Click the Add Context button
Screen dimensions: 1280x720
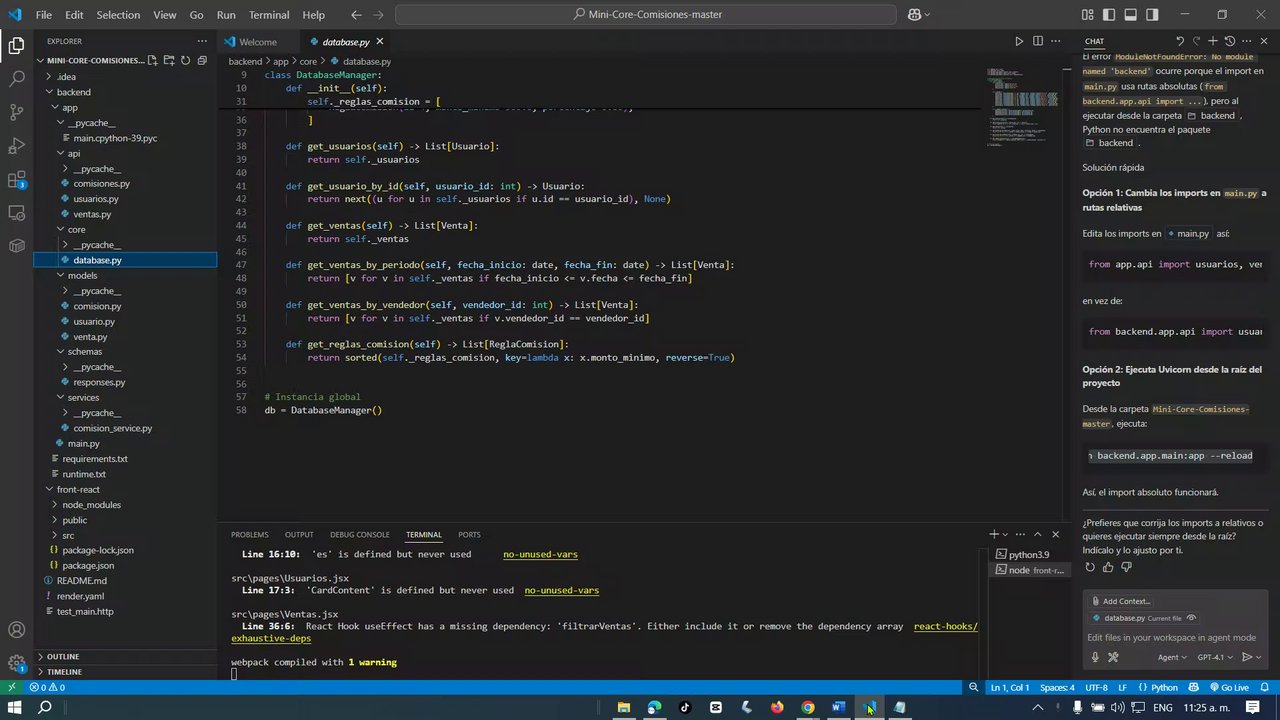1120,601
